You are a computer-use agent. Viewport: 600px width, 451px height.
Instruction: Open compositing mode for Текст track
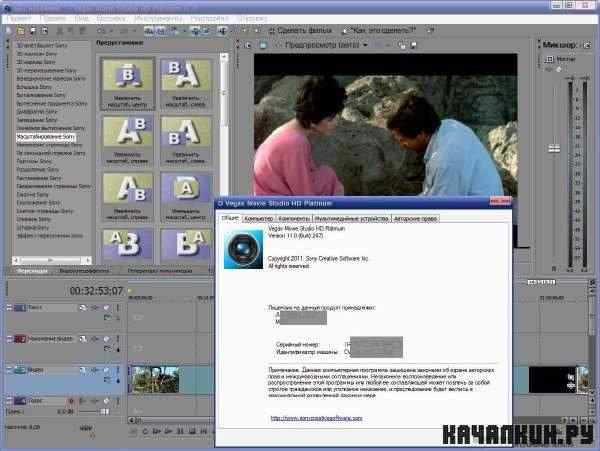(x=108, y=317)
